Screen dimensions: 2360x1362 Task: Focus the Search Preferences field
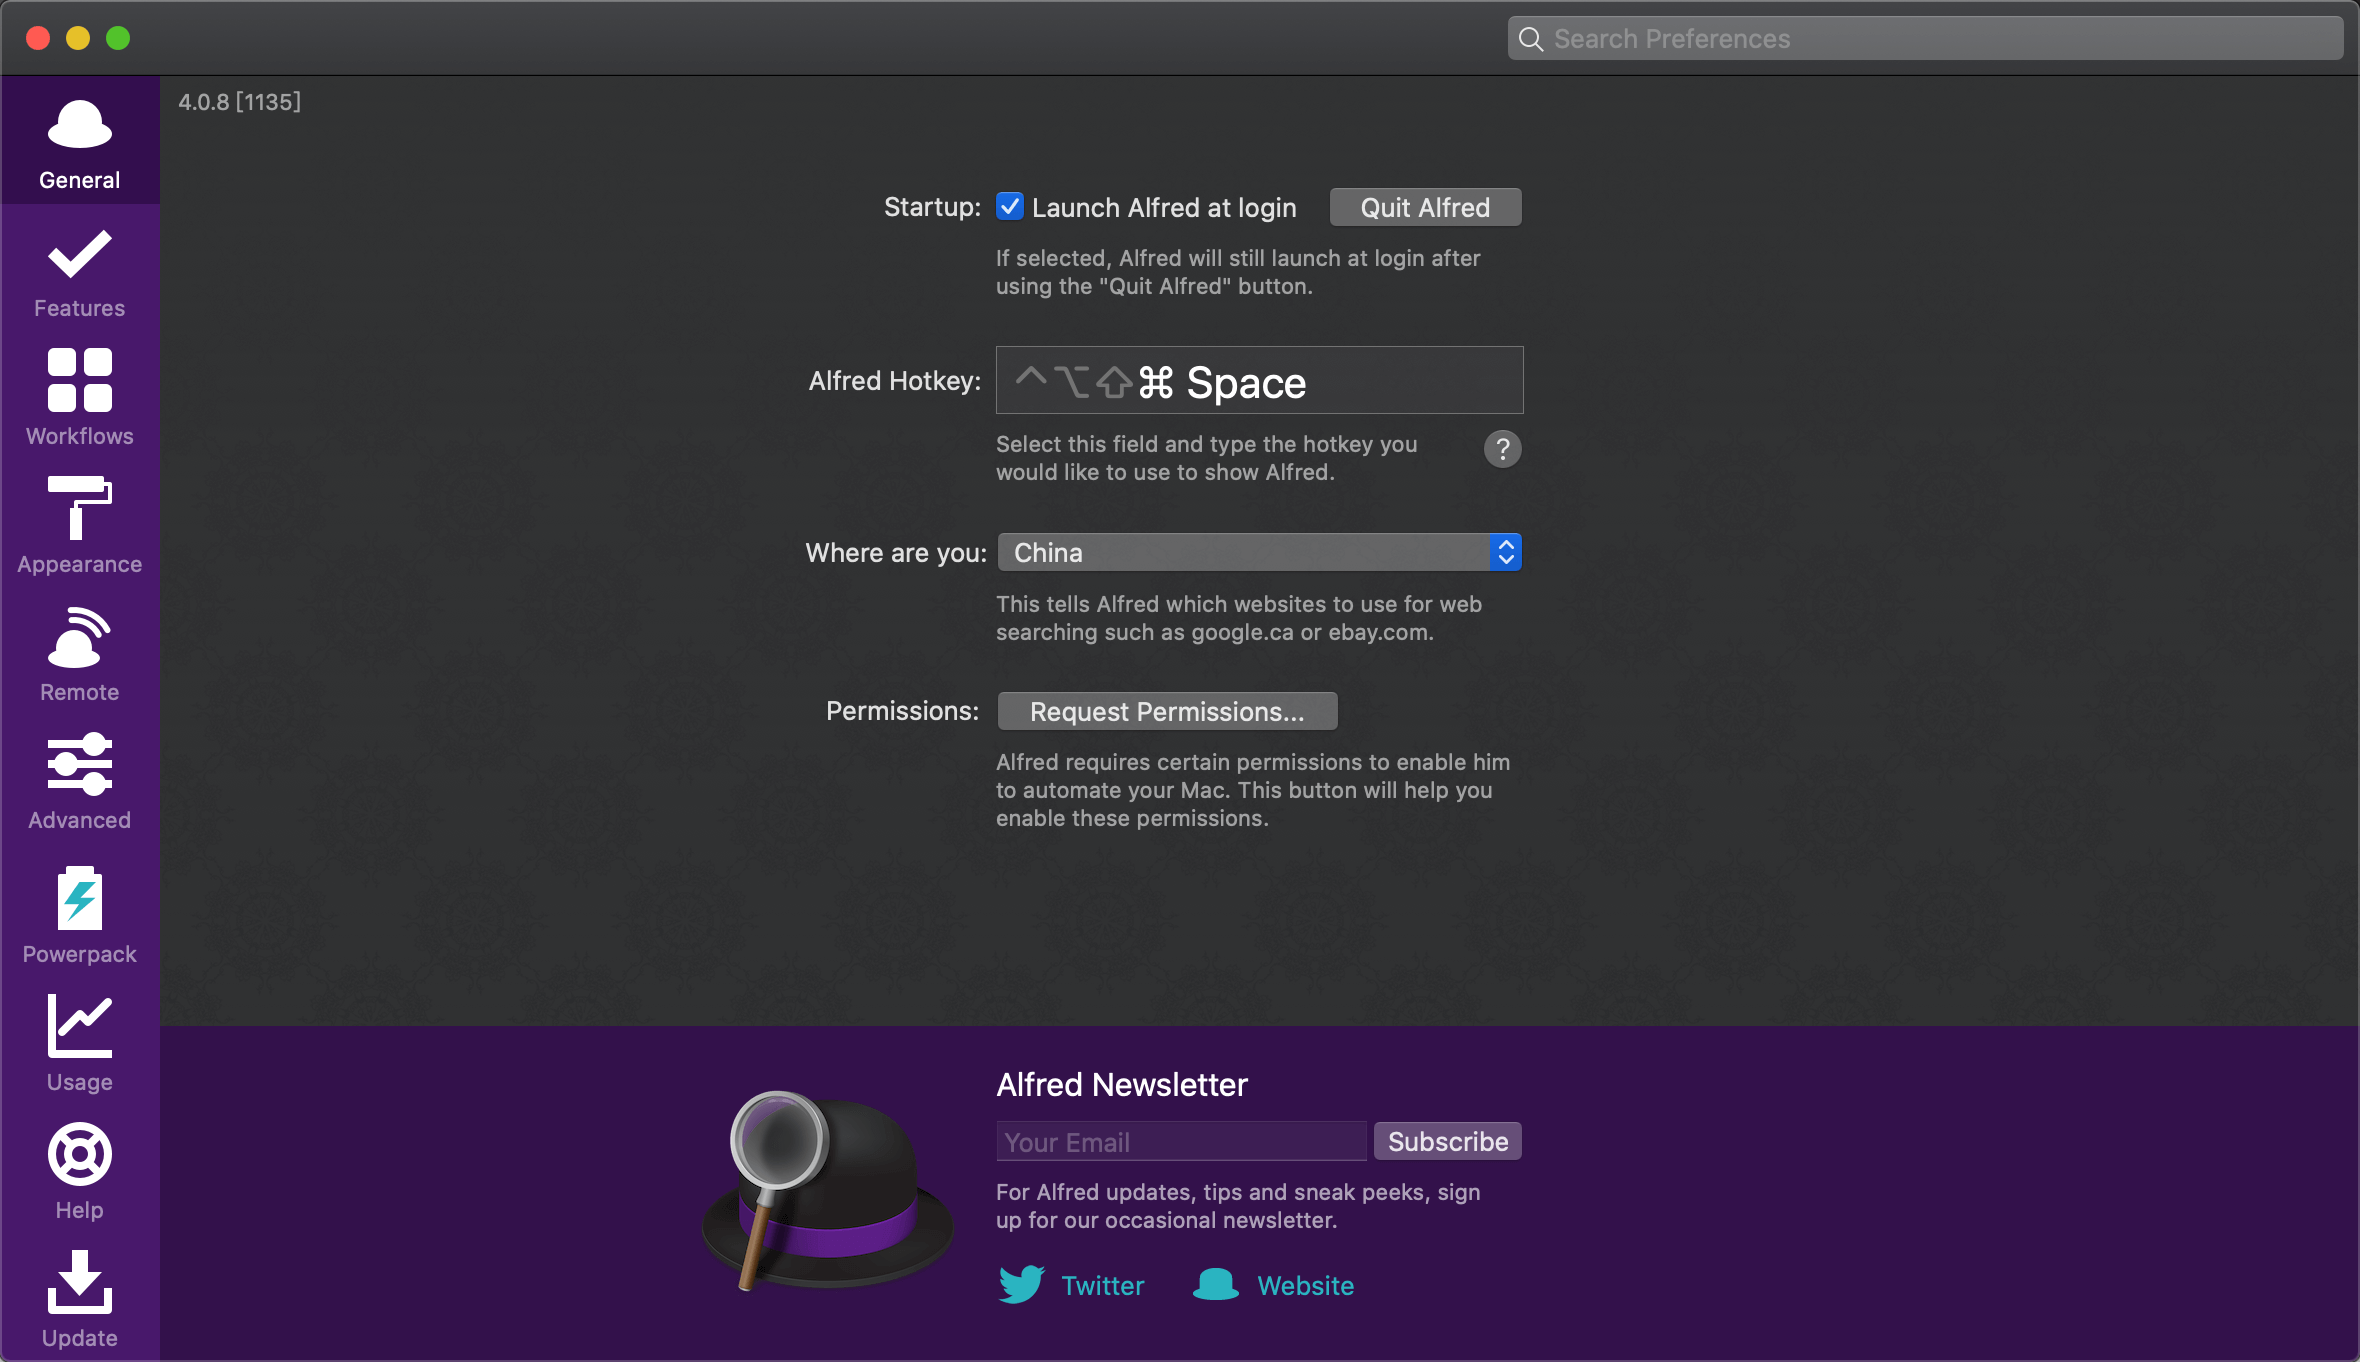(x=1925, y=39)
